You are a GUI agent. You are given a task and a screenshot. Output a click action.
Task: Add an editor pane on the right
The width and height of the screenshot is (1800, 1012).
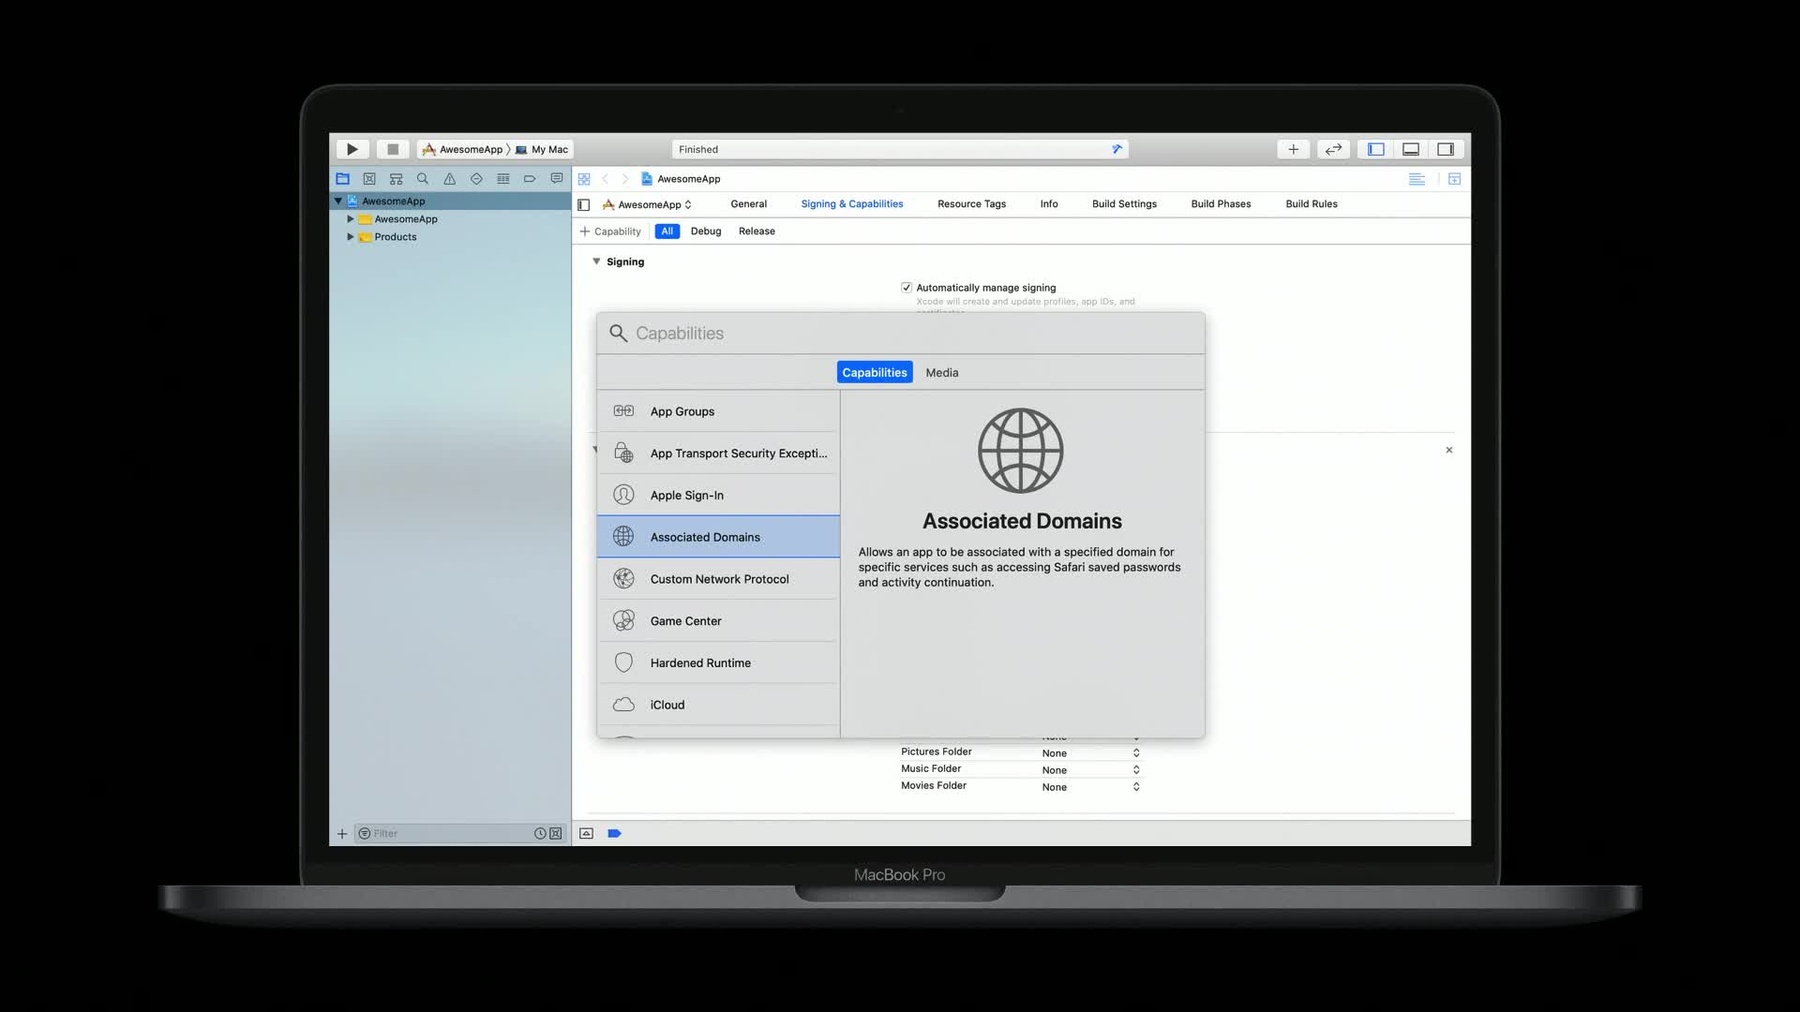(1454, 179)
